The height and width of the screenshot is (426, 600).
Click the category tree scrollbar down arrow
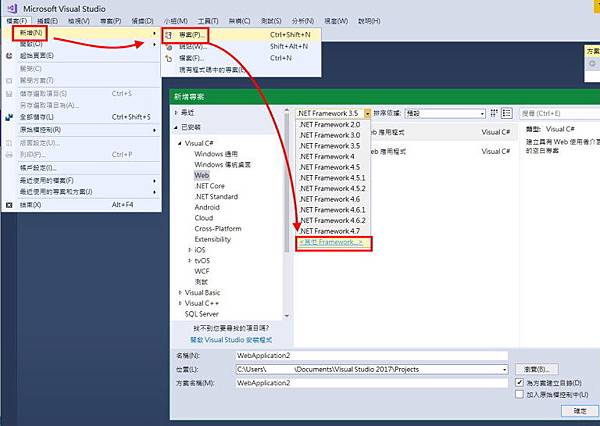click(x=287, y=316)
